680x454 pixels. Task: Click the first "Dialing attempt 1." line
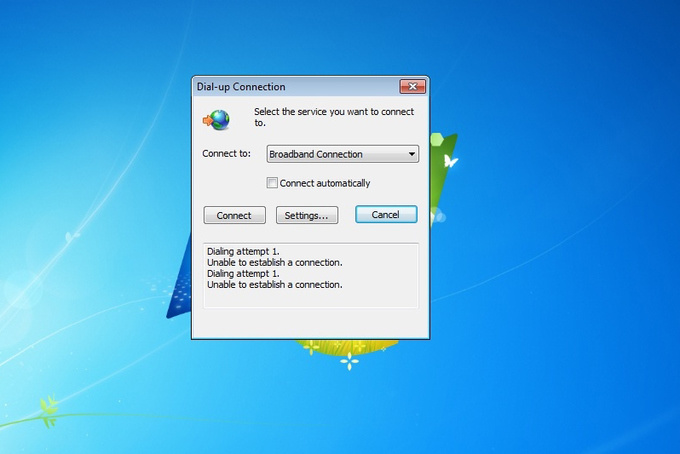pyautogui.click(x=243, y=251)
